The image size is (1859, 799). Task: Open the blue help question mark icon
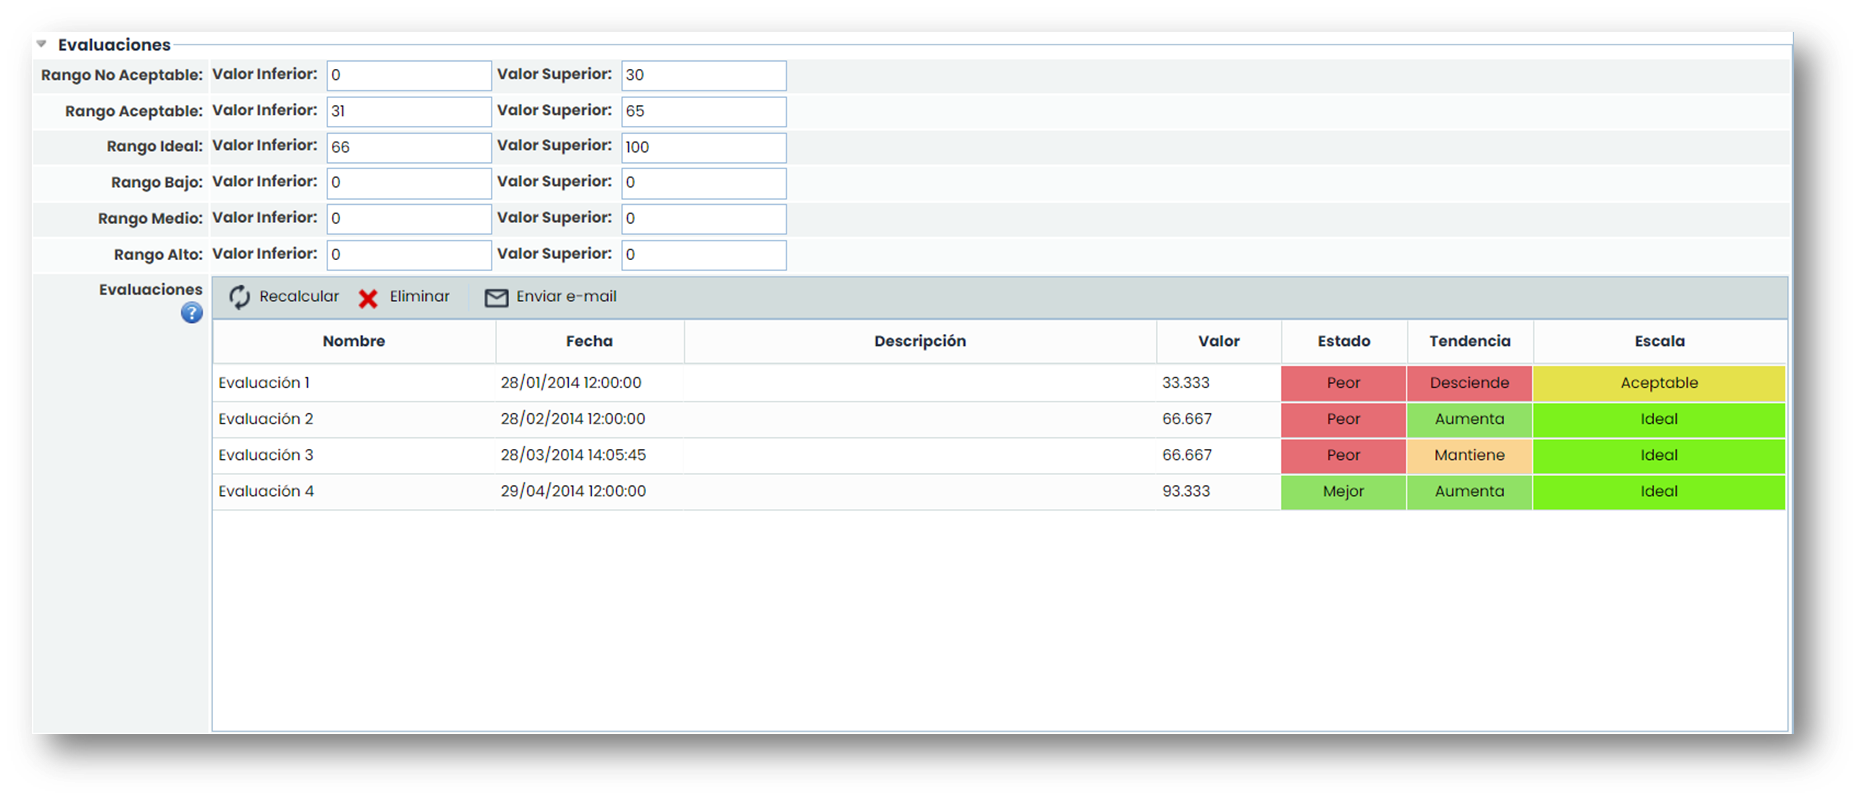click(x=192, y=314)
